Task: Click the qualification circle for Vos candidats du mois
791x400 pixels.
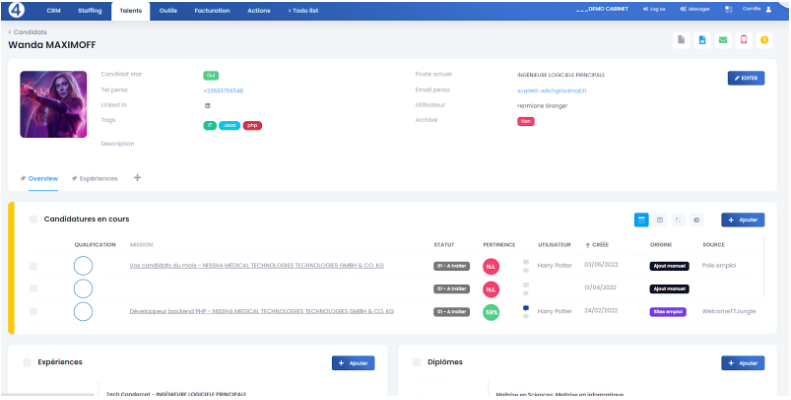Action: pyautogui.click(x=83, y=266)
